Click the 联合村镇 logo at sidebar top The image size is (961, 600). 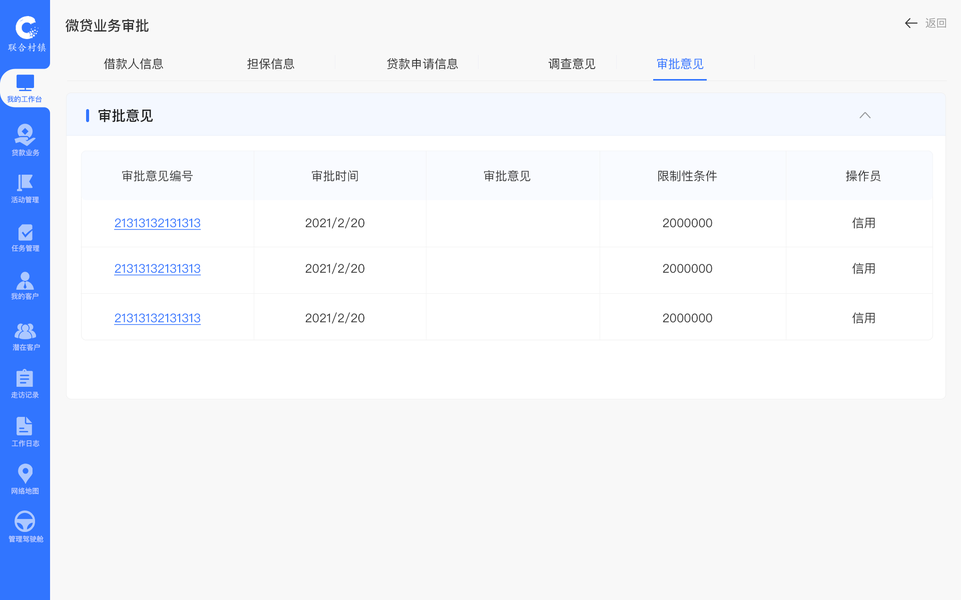coord(26,34)
